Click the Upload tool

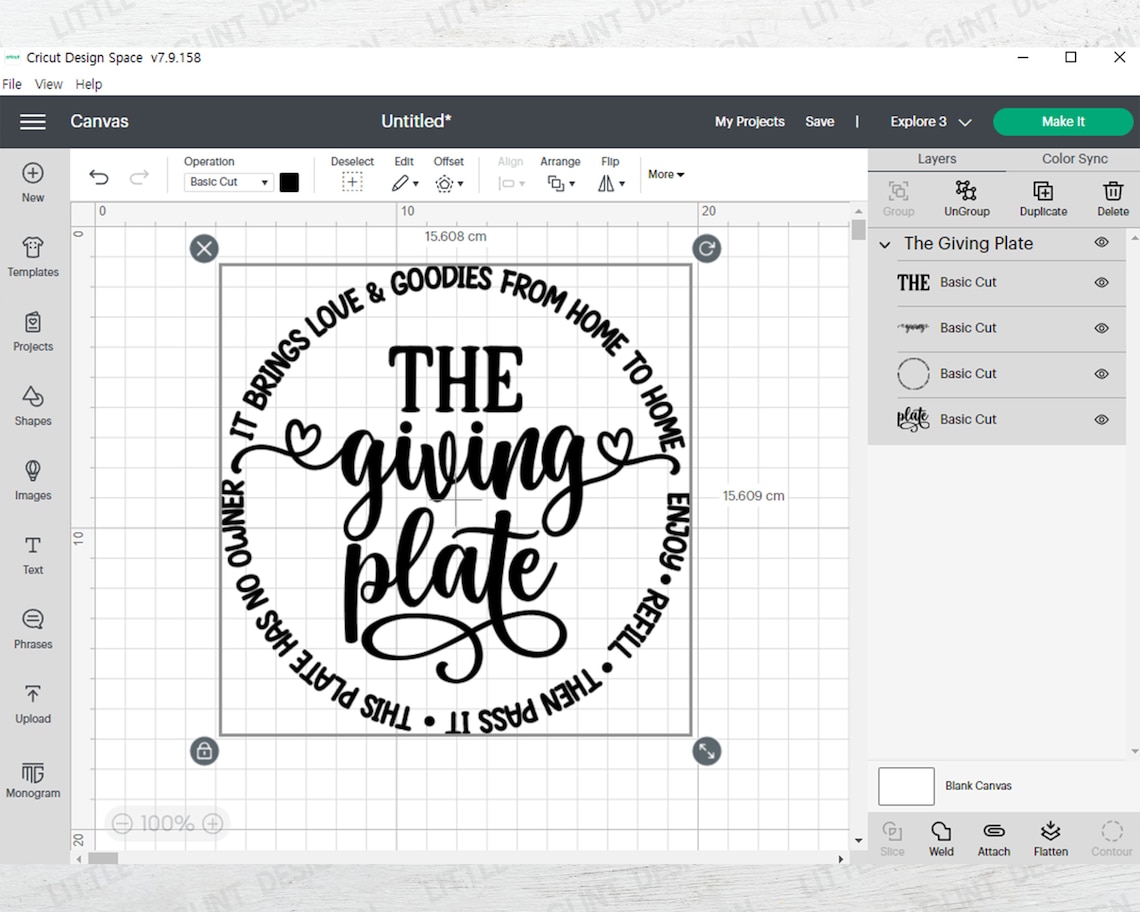33,703
